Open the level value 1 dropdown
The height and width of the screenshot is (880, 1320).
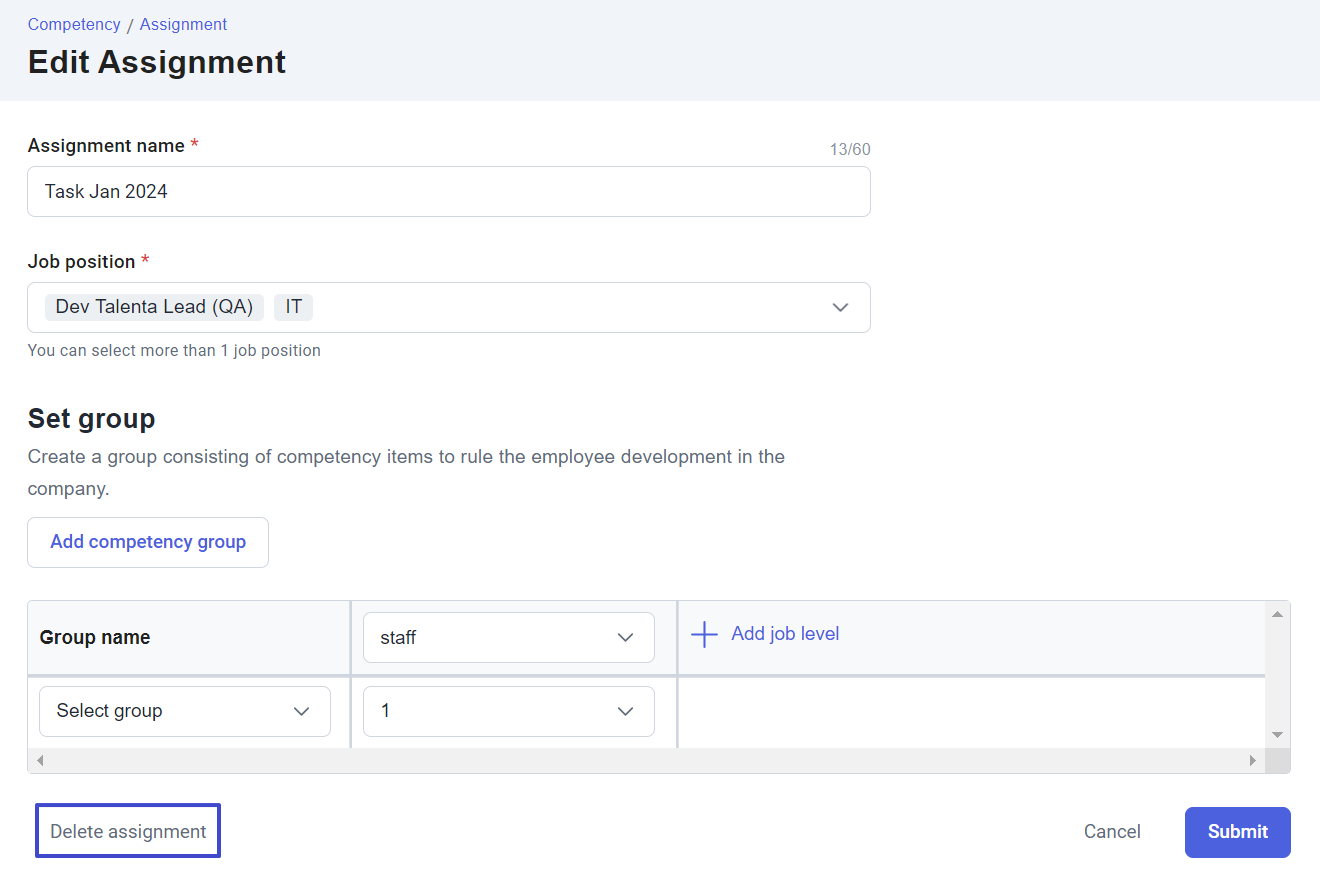click(508, 711)
